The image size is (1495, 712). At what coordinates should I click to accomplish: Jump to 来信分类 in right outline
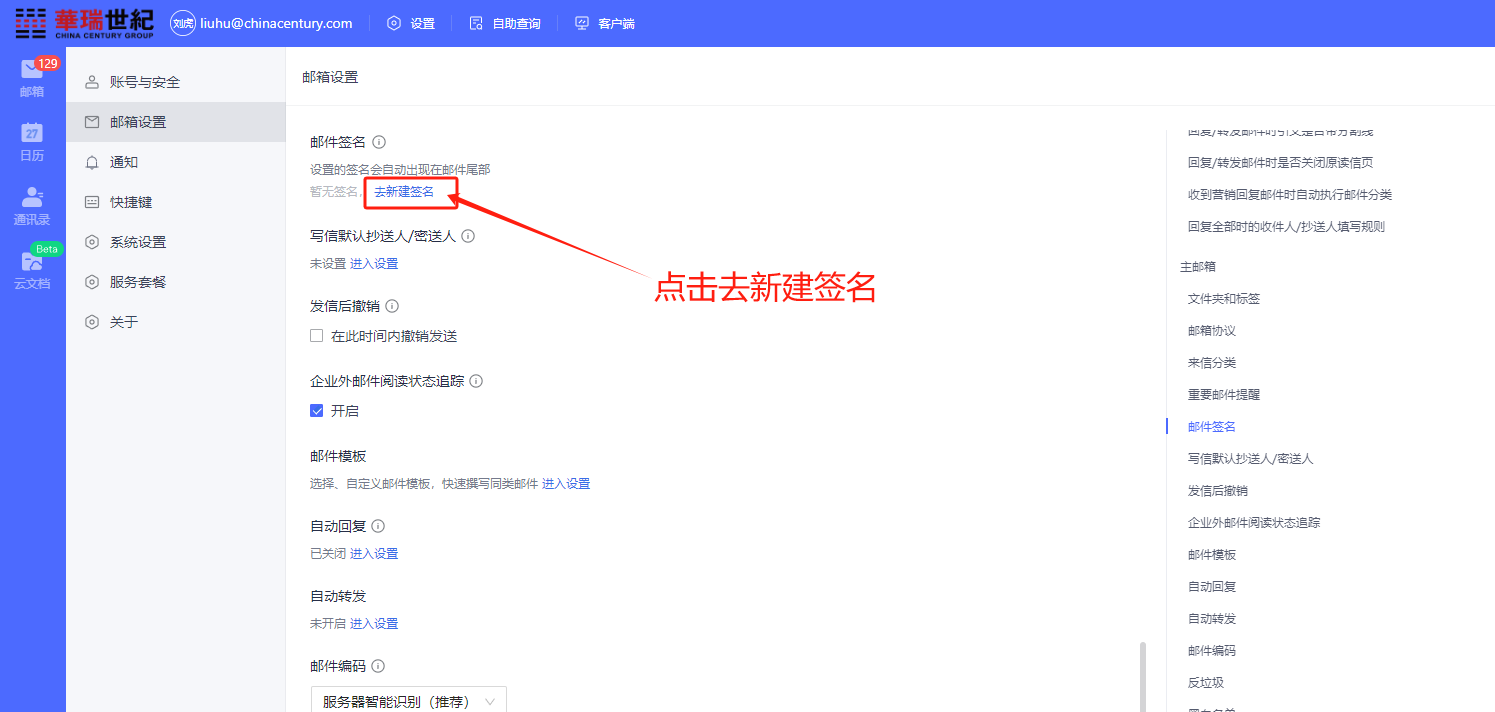1212,362
